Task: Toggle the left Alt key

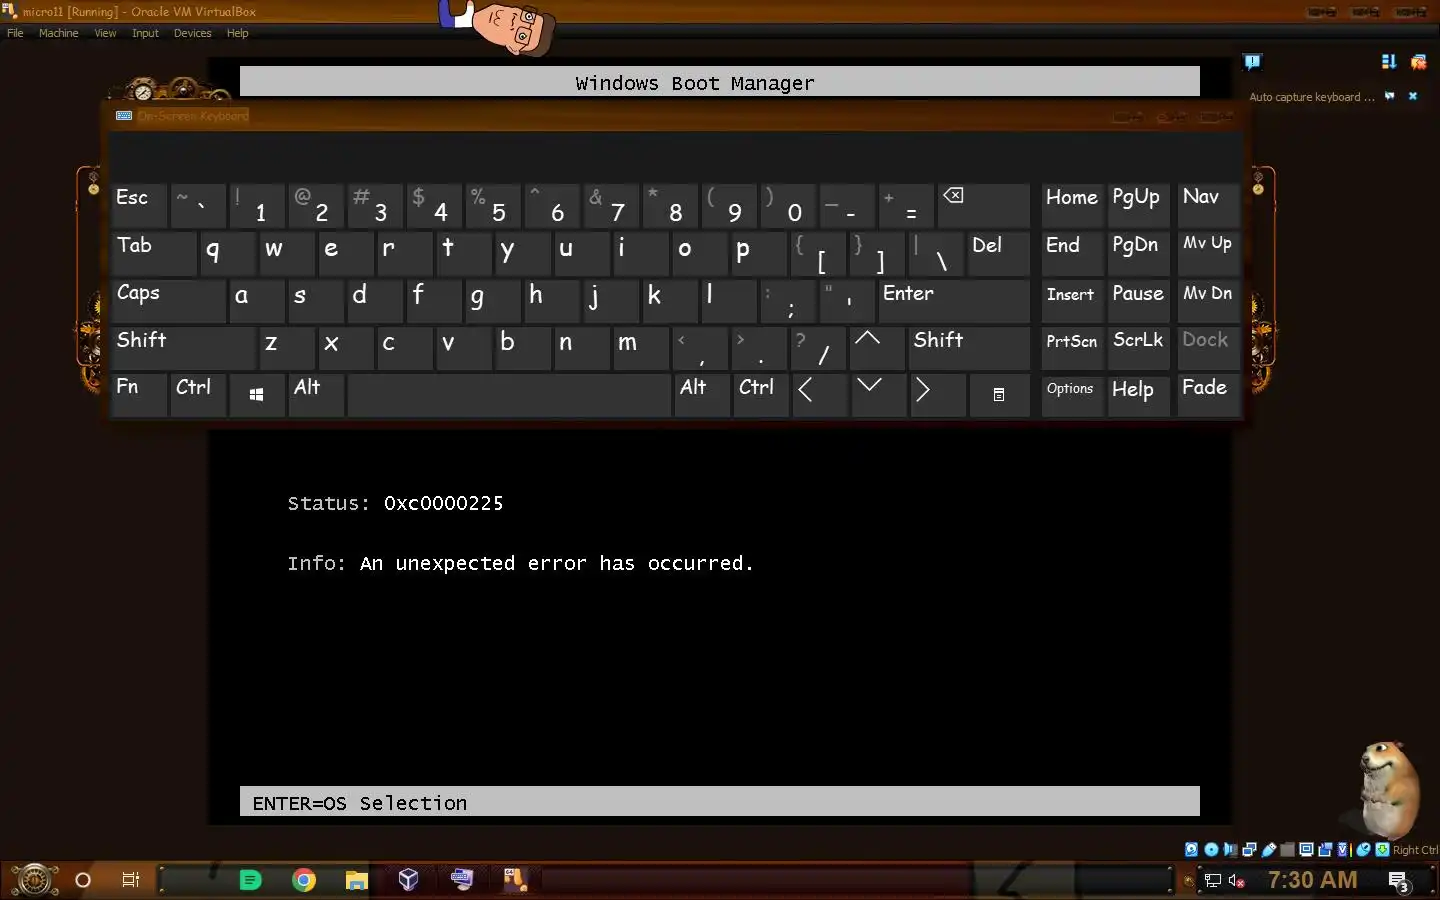Action: click(315, 394)
